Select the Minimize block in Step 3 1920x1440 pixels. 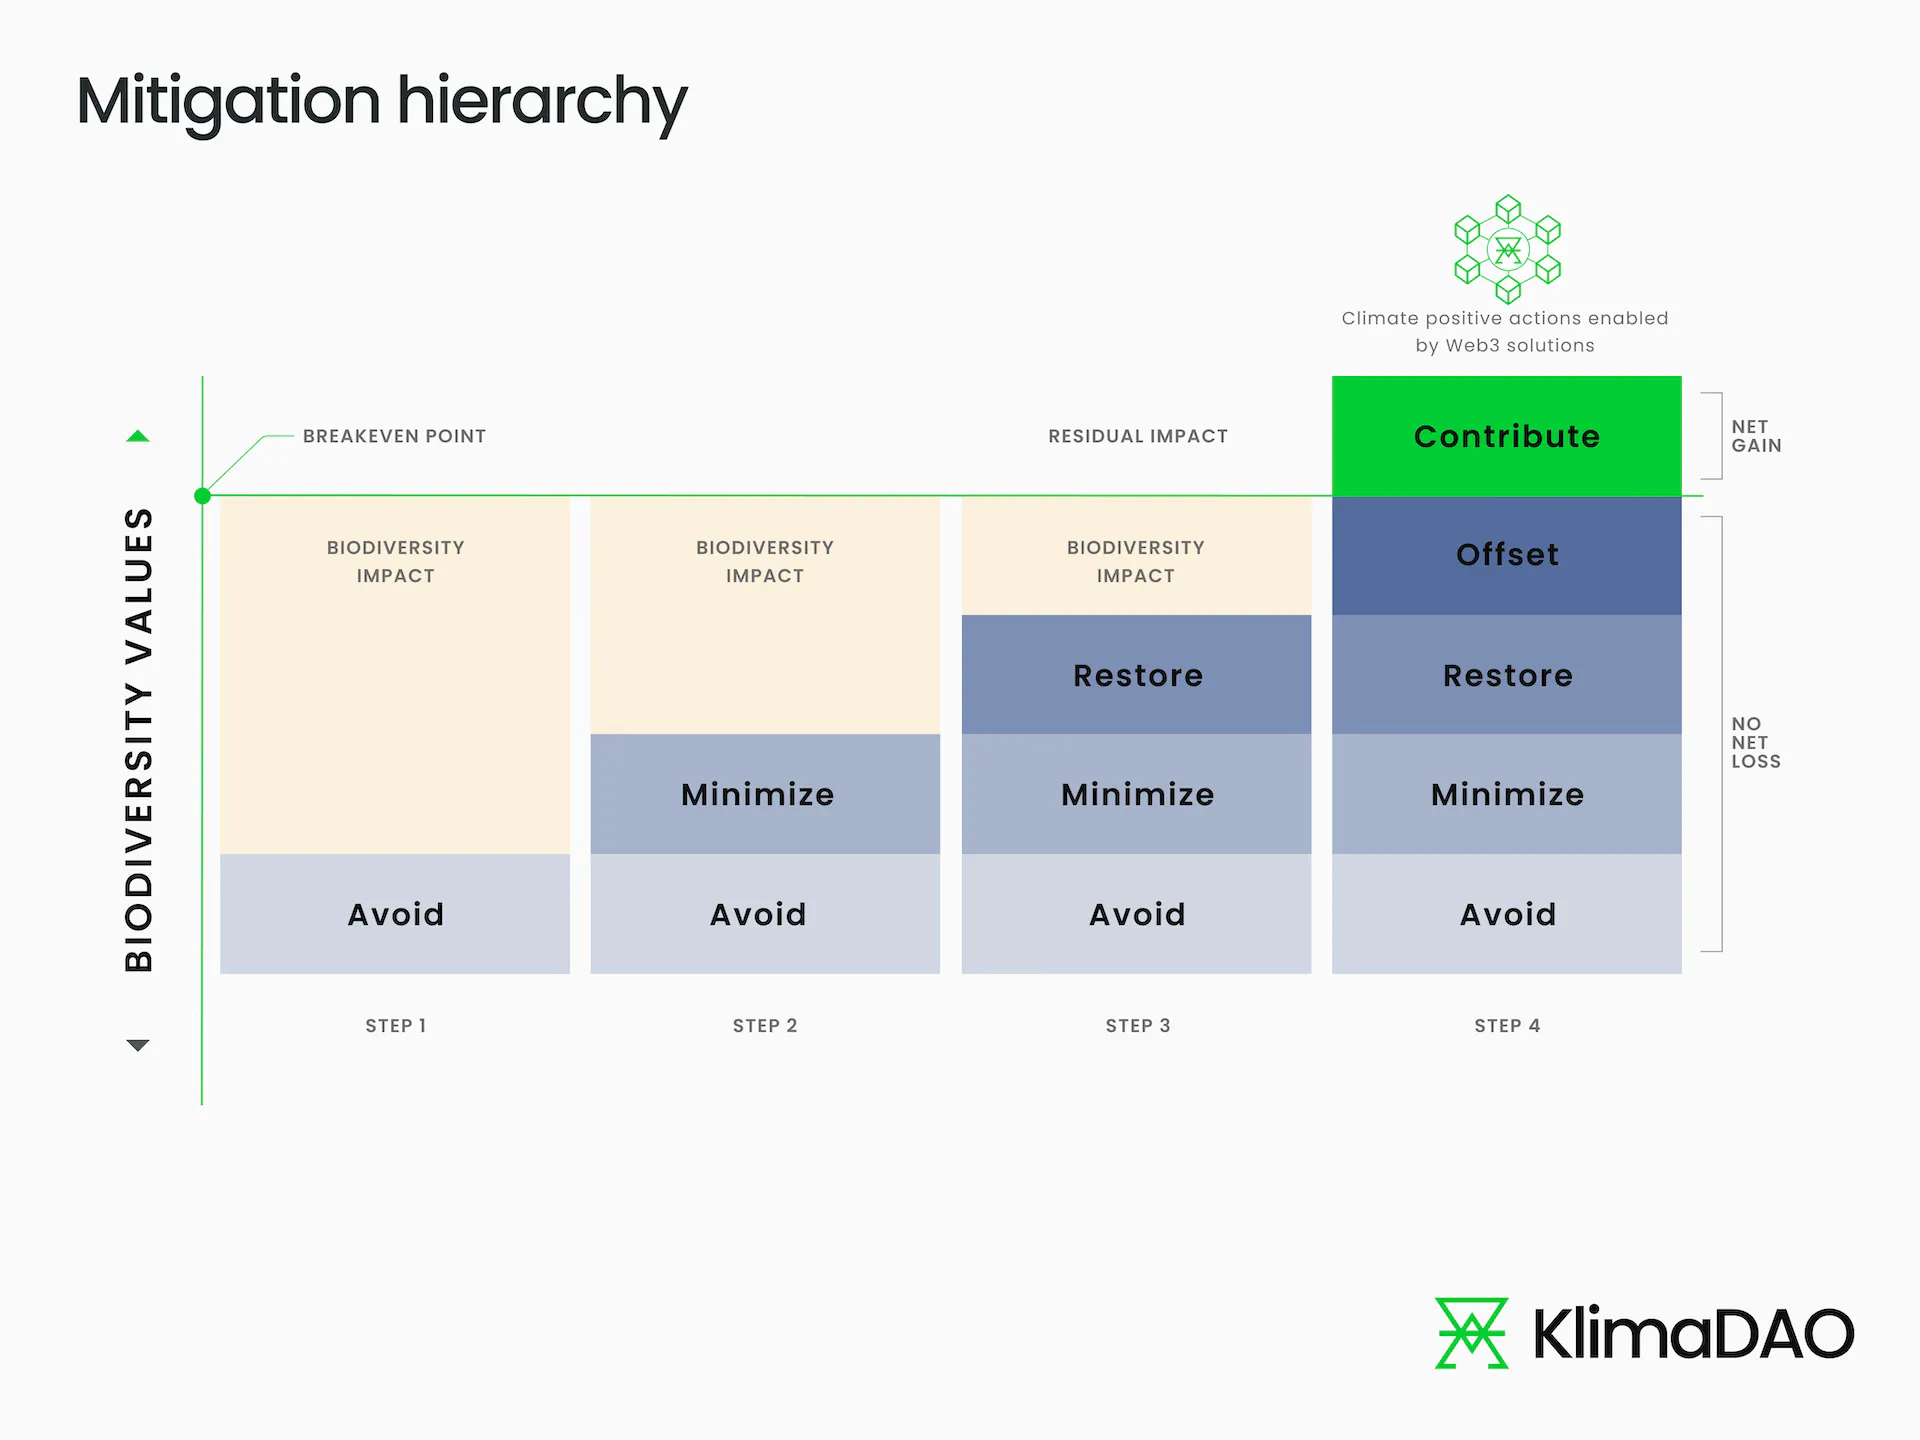[x=1136, y=794]
